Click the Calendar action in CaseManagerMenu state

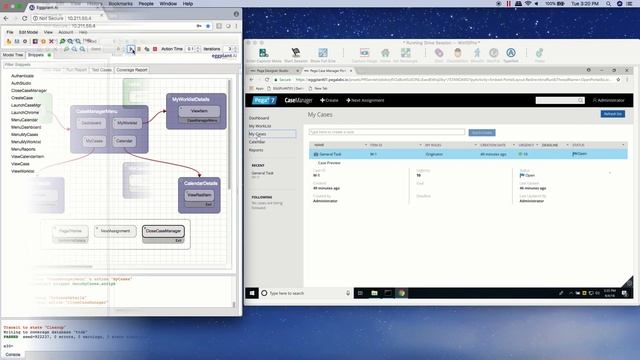click(124, 141)
